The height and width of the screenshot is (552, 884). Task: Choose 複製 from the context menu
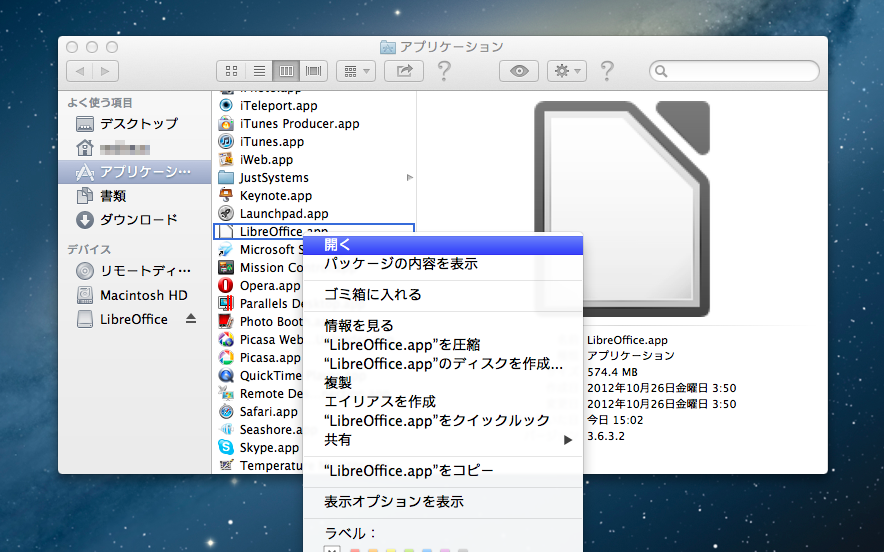pos(443,383)
